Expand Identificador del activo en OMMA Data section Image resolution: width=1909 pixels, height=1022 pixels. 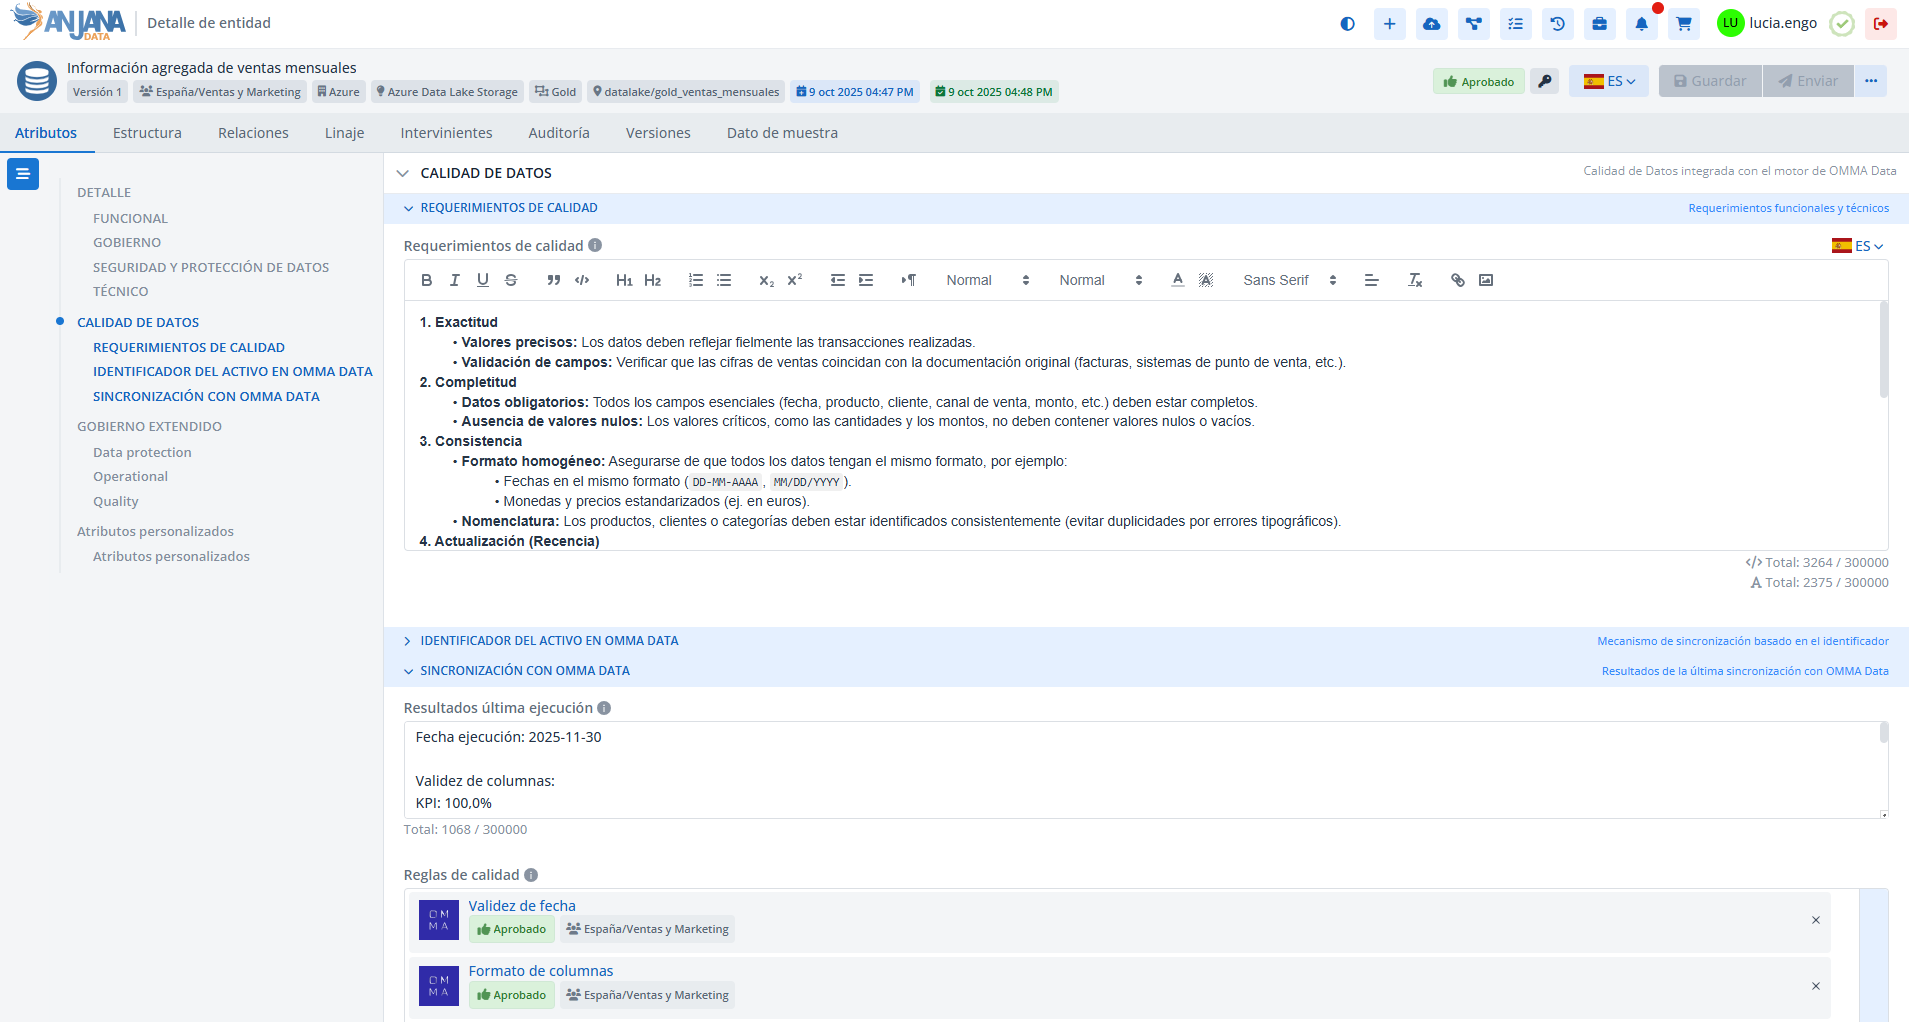click(x=549, y=641)
